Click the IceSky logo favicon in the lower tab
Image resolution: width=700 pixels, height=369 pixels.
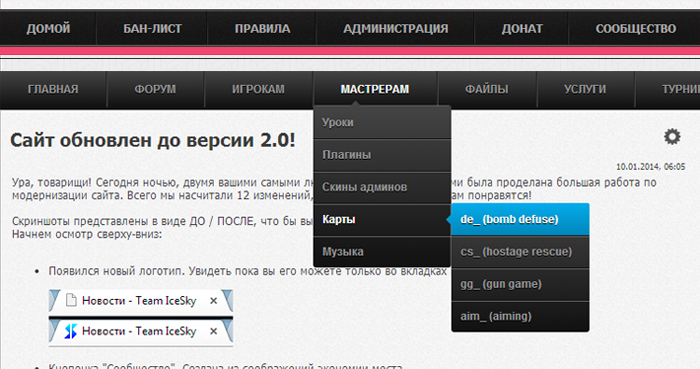71,331
